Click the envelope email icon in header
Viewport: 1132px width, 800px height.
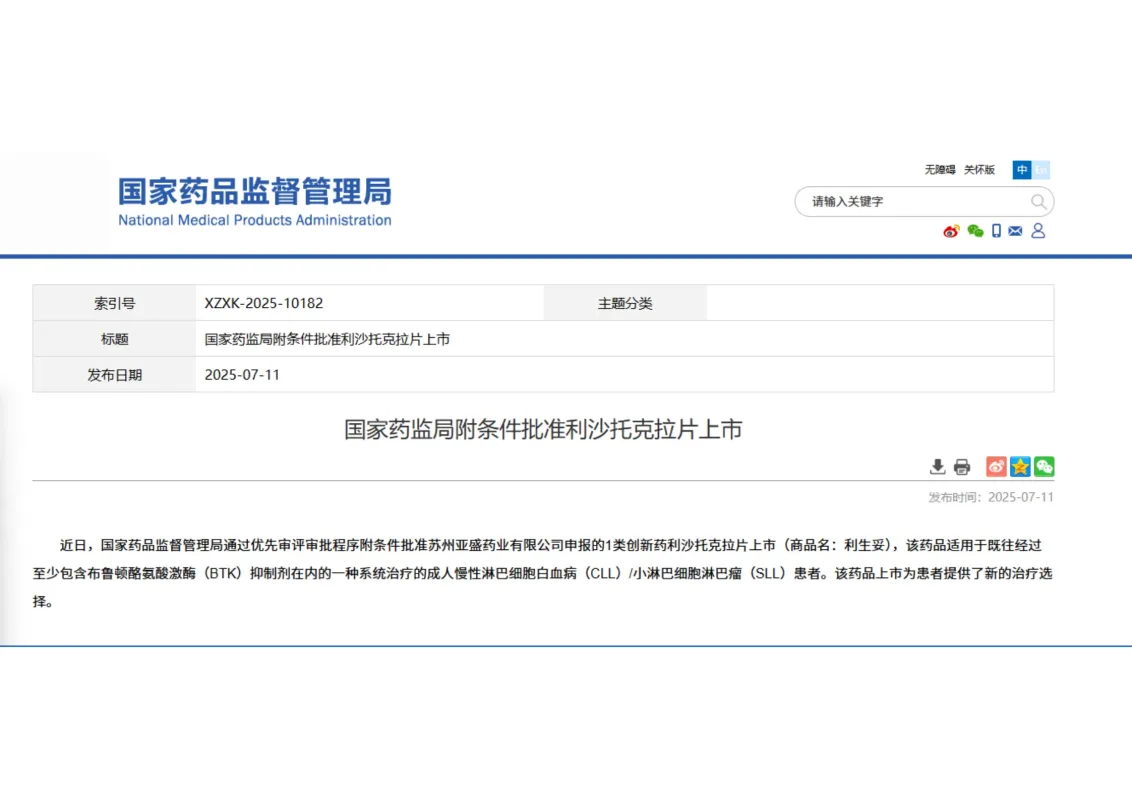pyautogui.click(x=1016, y=231)
